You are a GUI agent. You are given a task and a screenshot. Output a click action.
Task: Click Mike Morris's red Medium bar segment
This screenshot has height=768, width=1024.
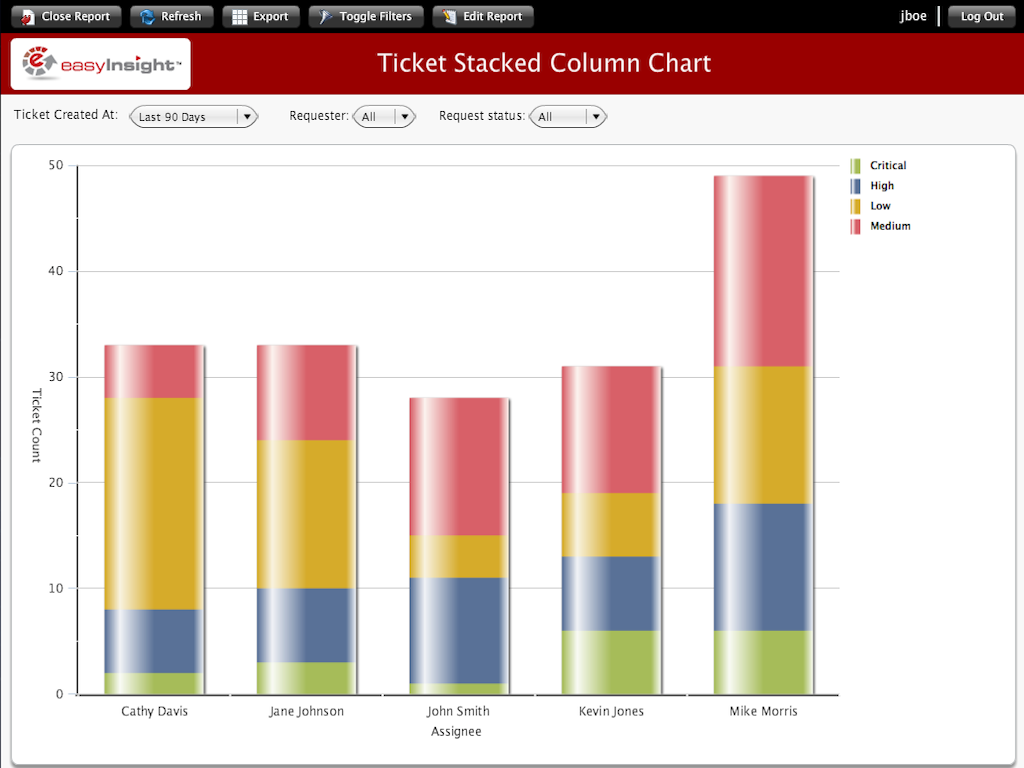(x=763, y=271)
